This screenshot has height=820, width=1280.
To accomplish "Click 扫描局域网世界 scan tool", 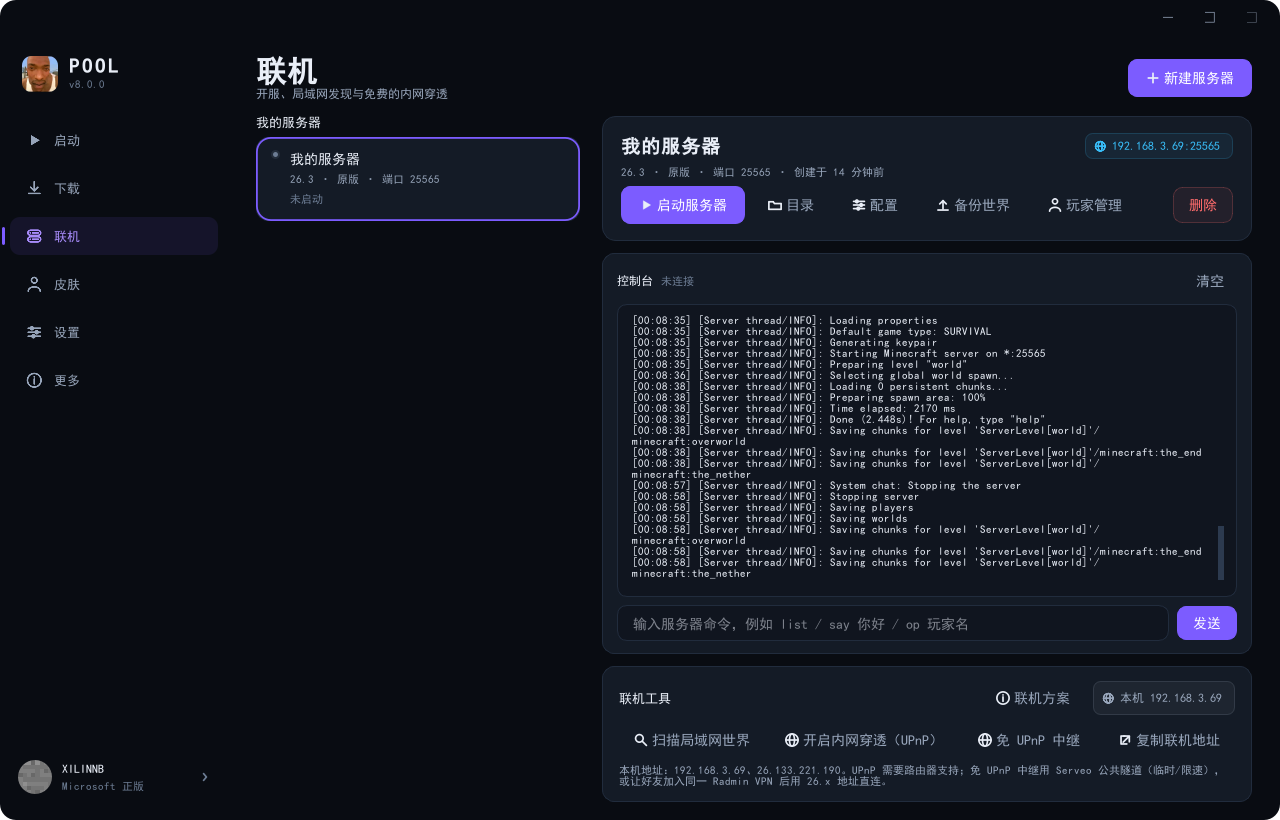I will pyautogui.click(x=692, y=740).
